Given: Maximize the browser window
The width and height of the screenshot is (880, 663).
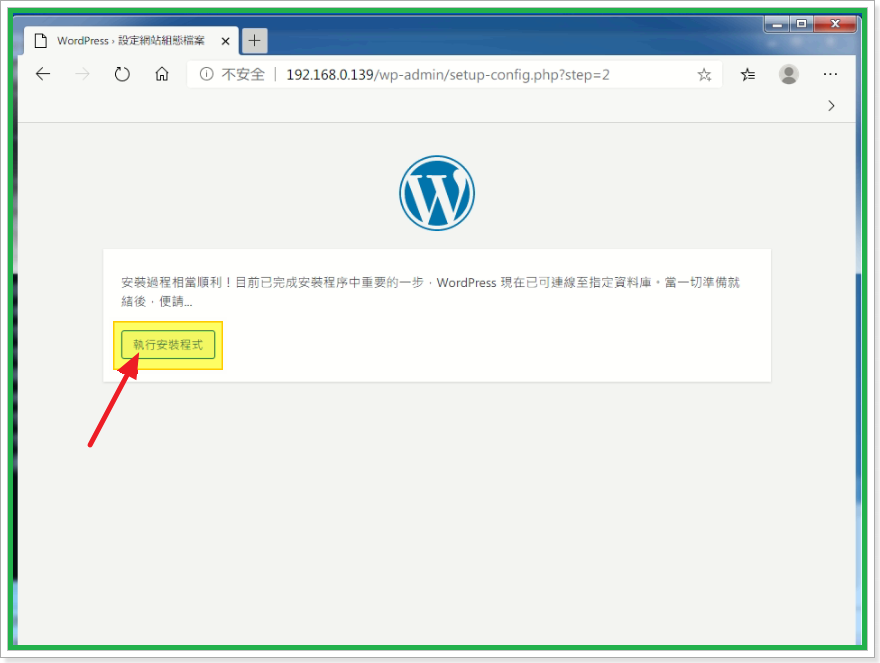Looking at the screenshot, I should (801, 24).
